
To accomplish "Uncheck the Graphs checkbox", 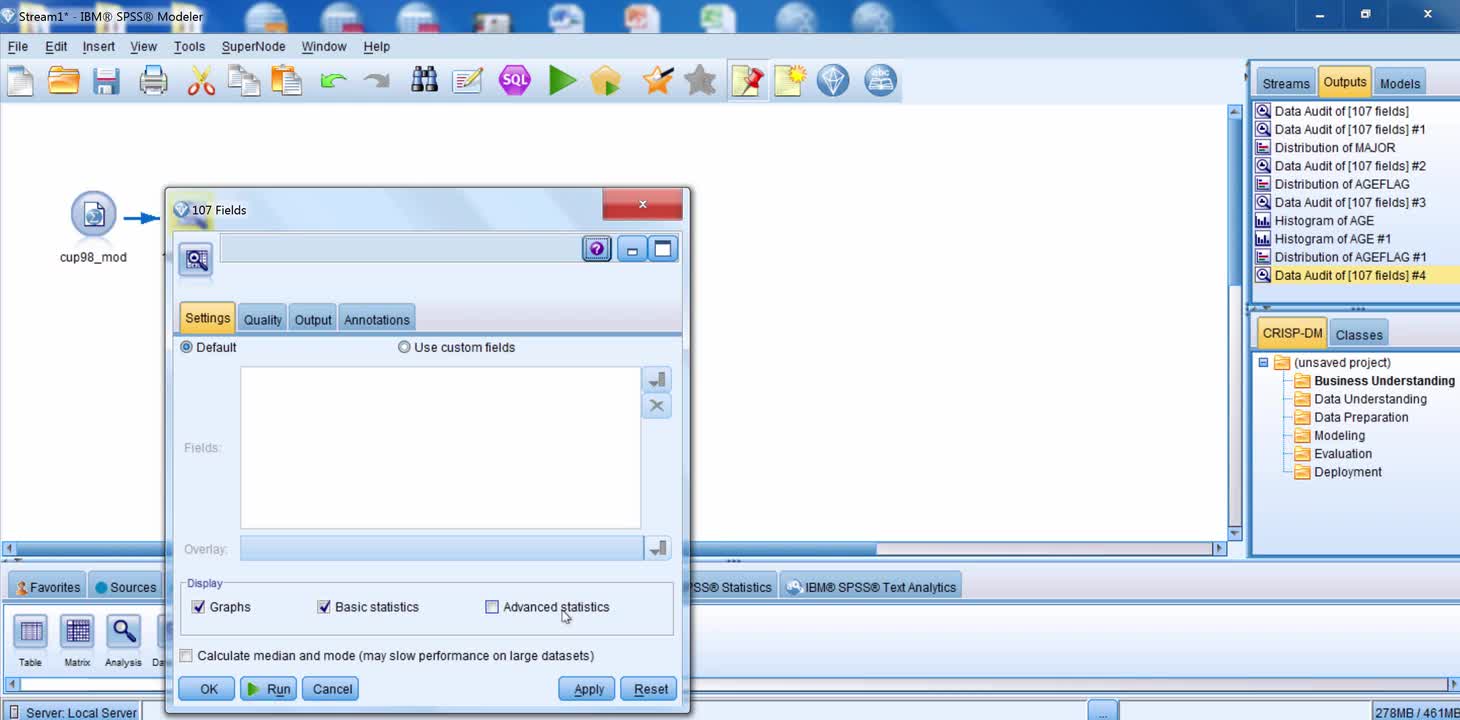I will 198,607.
